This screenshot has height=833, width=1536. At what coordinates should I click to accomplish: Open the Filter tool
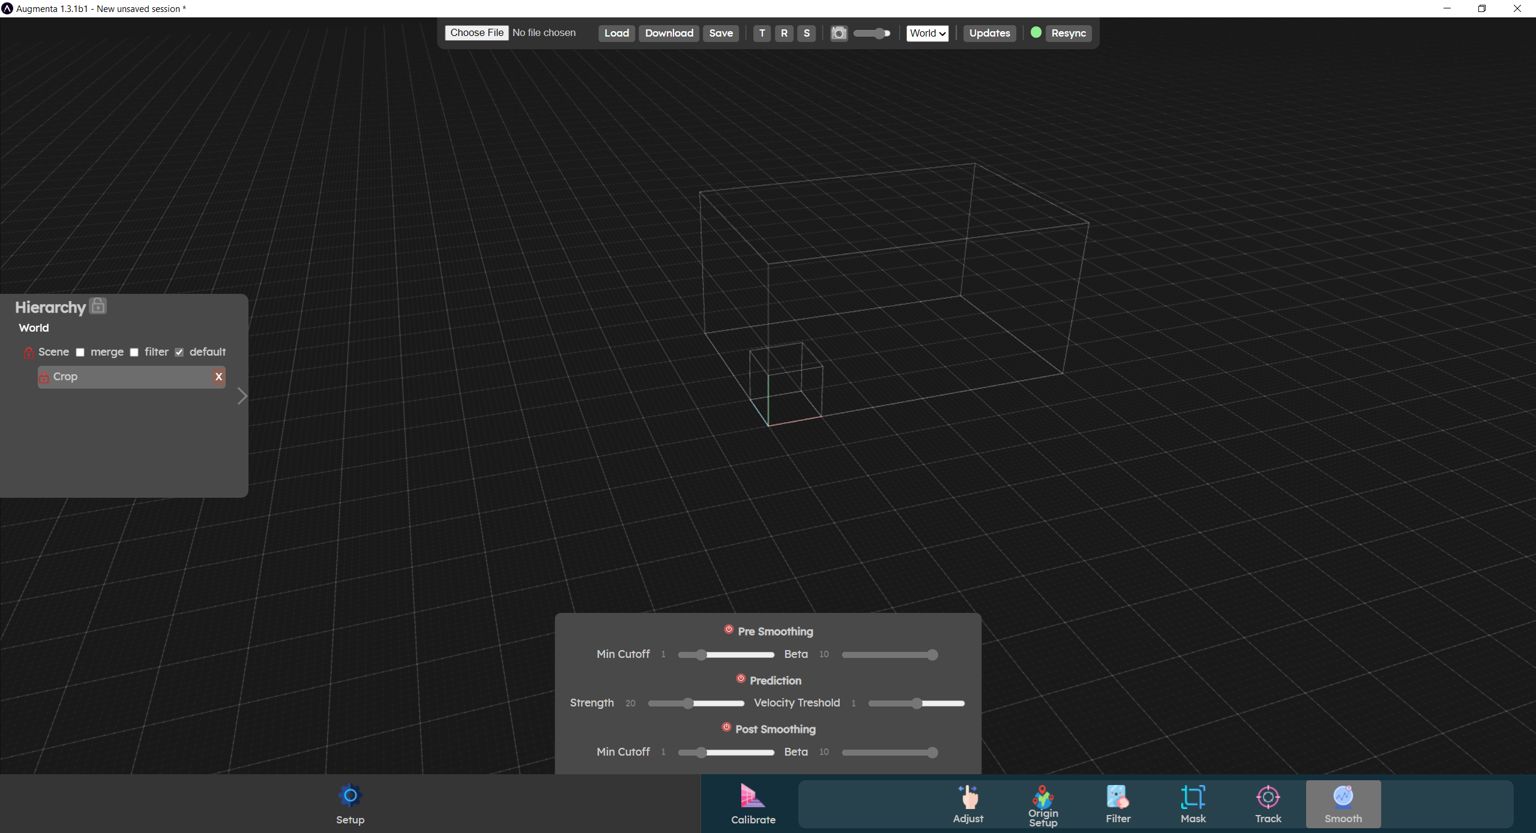1117,803
